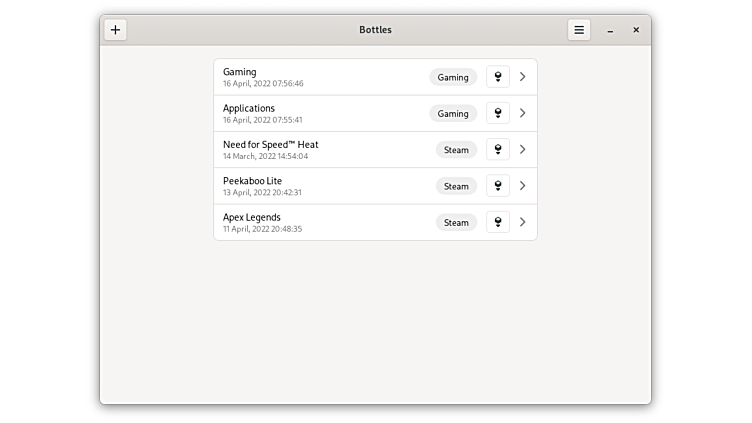Viewport: 752px width, 423px height.
Task: Click the run-executable icon for Peekaboo Lite
Action: pos(498,186)
